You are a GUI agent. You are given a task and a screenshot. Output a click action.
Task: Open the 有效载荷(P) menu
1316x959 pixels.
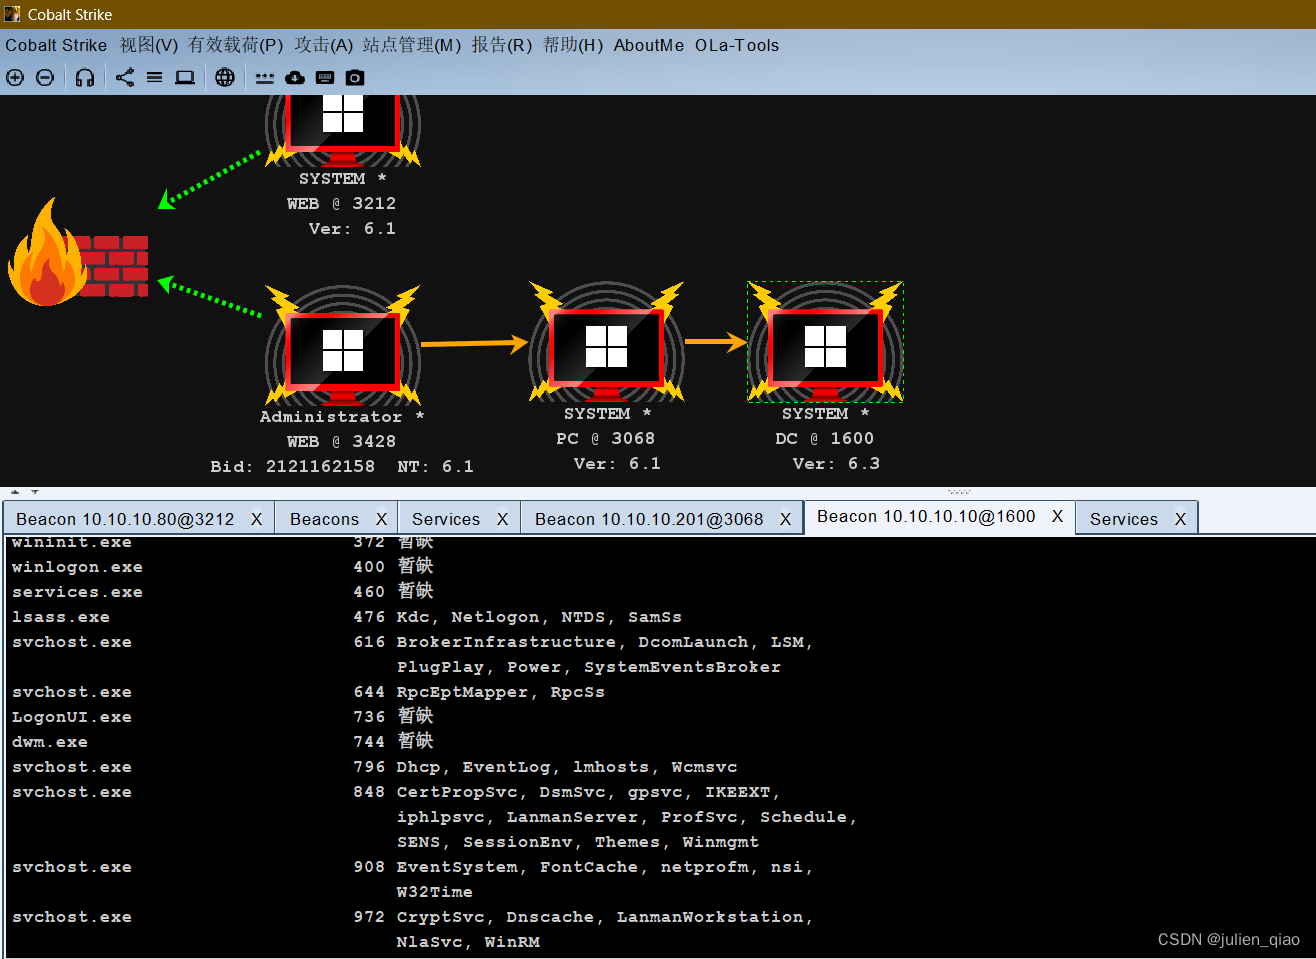coord(236,45)
